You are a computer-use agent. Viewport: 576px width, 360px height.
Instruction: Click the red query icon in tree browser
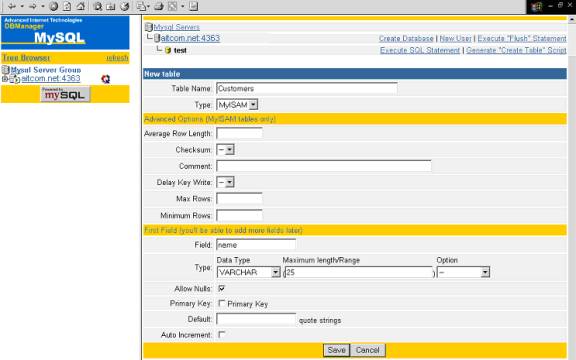point(105,79)
